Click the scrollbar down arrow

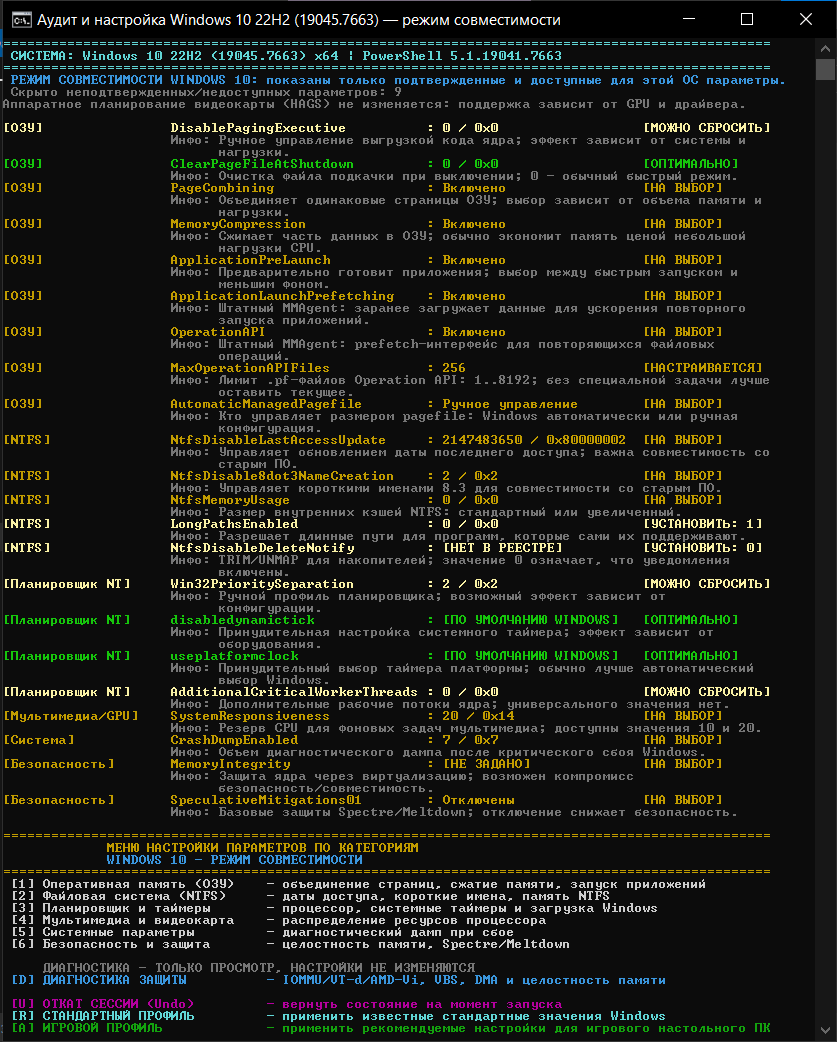point(825,1031)
